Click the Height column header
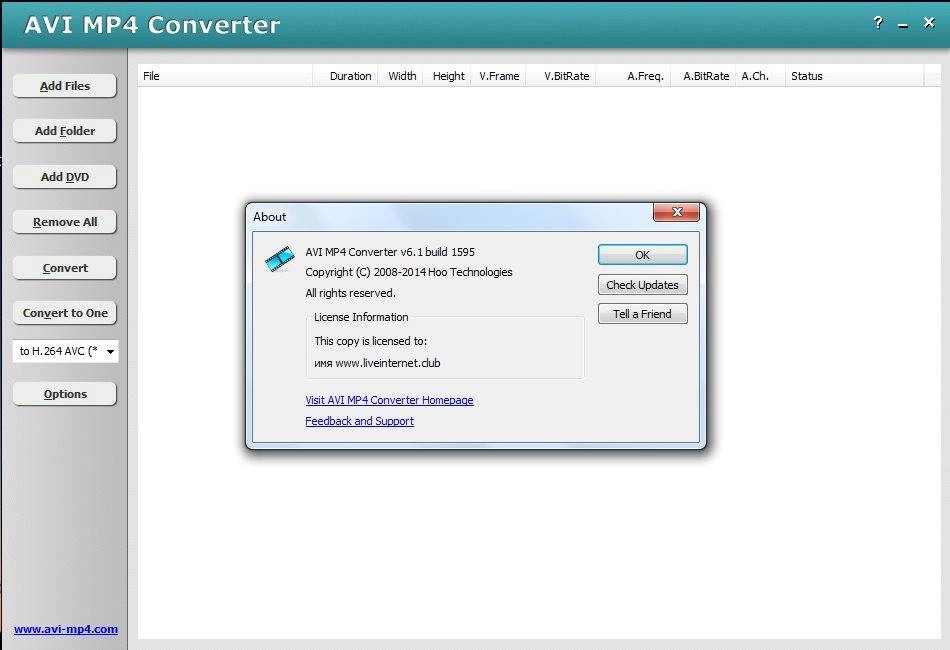 [x=447, y=76]
